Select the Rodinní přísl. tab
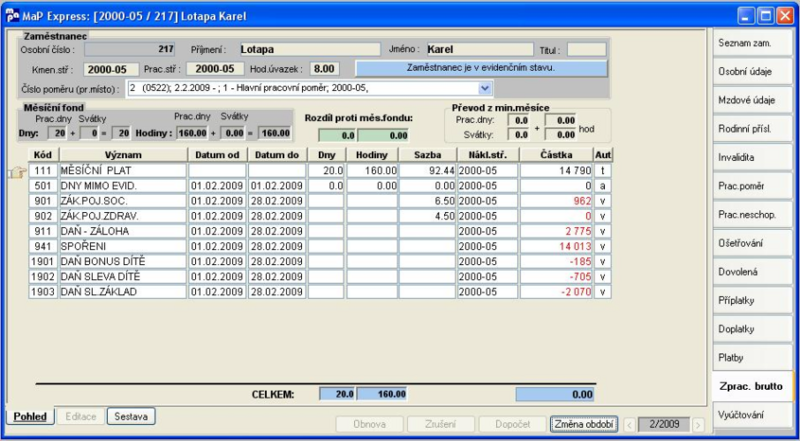Viewport: 800px width, 441px height. pyautogui.click(x=753, y=129)
